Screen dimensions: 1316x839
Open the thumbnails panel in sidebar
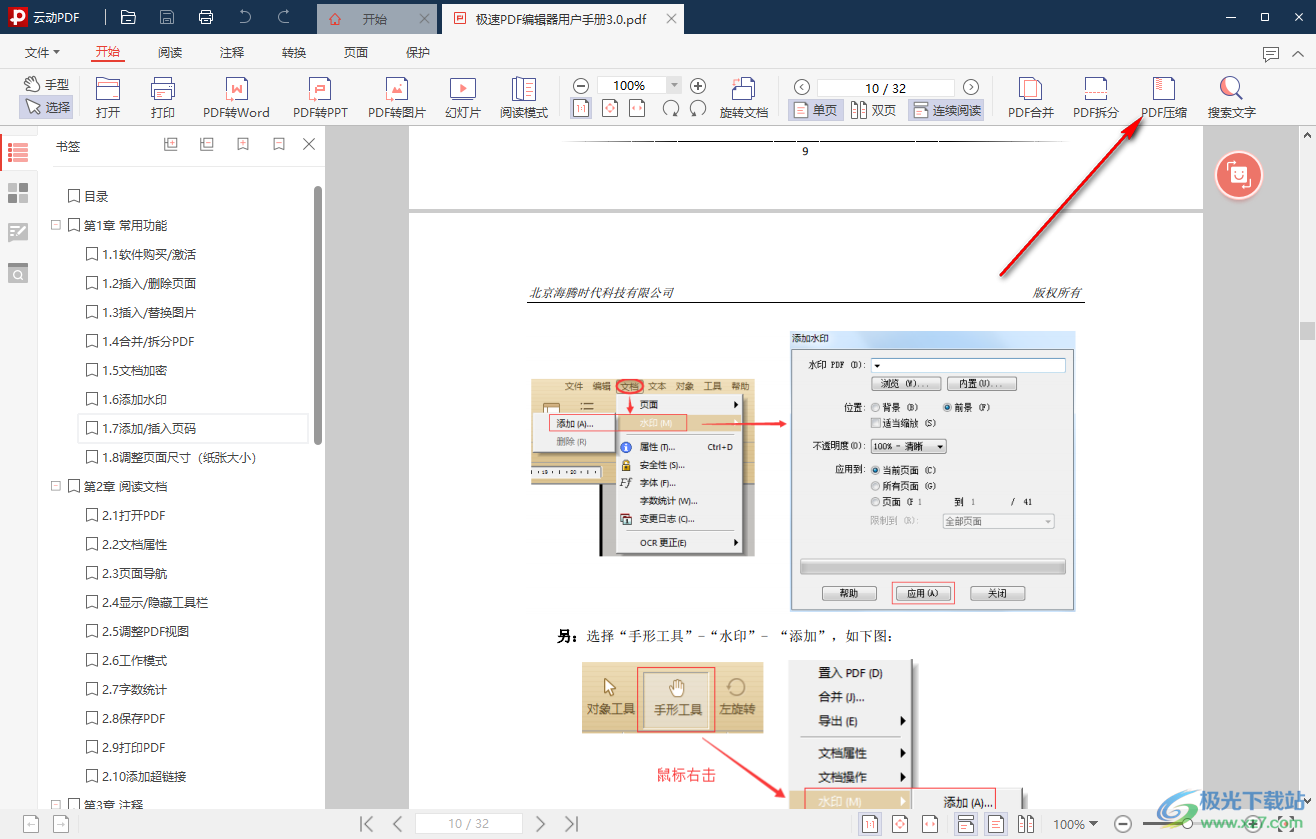[x=18, y=192]
